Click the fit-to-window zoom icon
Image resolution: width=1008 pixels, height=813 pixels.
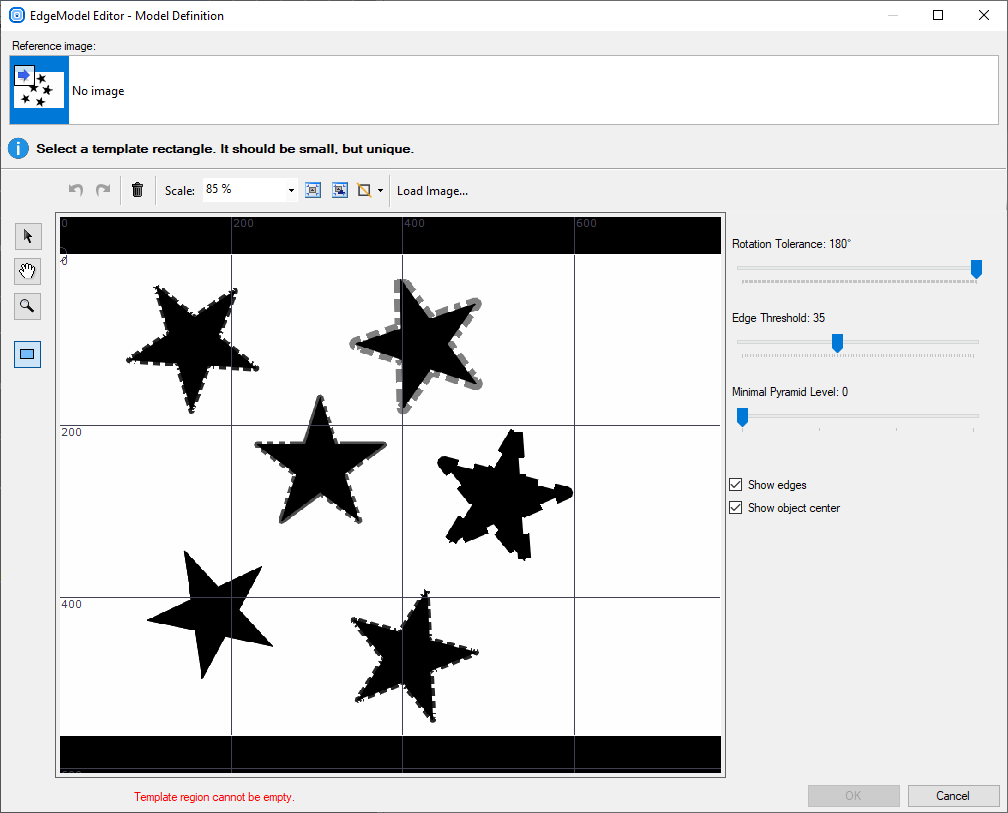tap(313, 190)
